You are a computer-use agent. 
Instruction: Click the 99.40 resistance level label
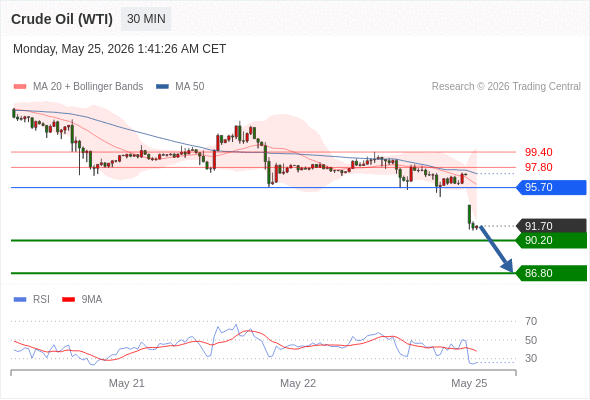(x=538, y=152)
